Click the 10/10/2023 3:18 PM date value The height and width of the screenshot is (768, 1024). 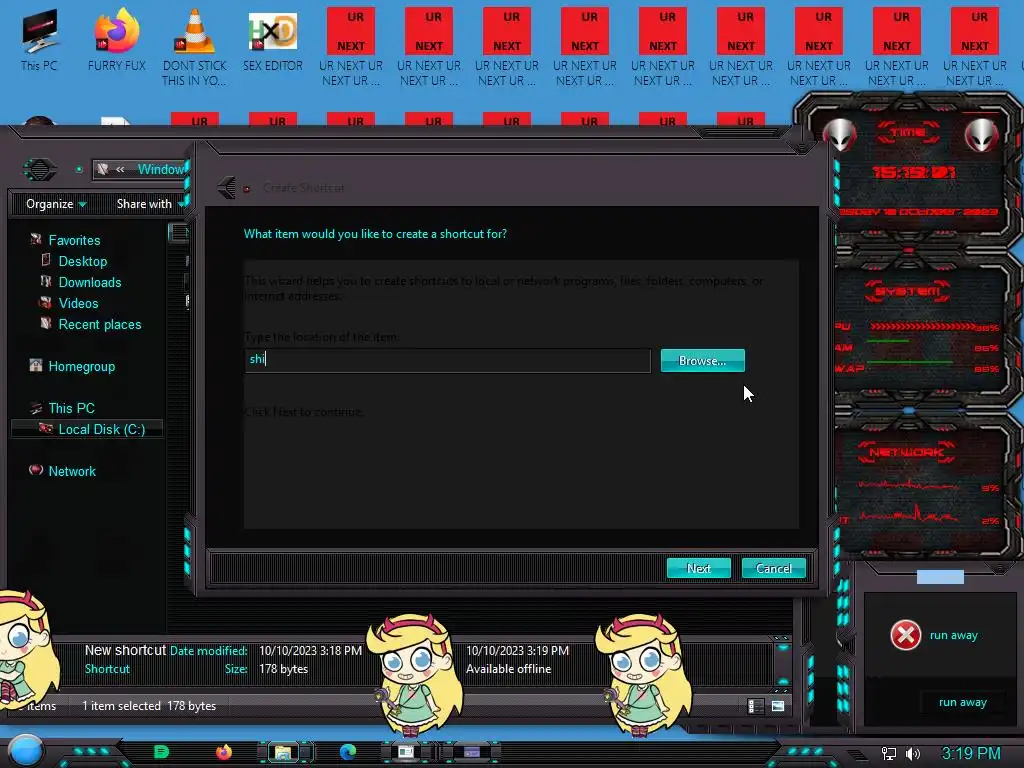click(x=310, y=651)
